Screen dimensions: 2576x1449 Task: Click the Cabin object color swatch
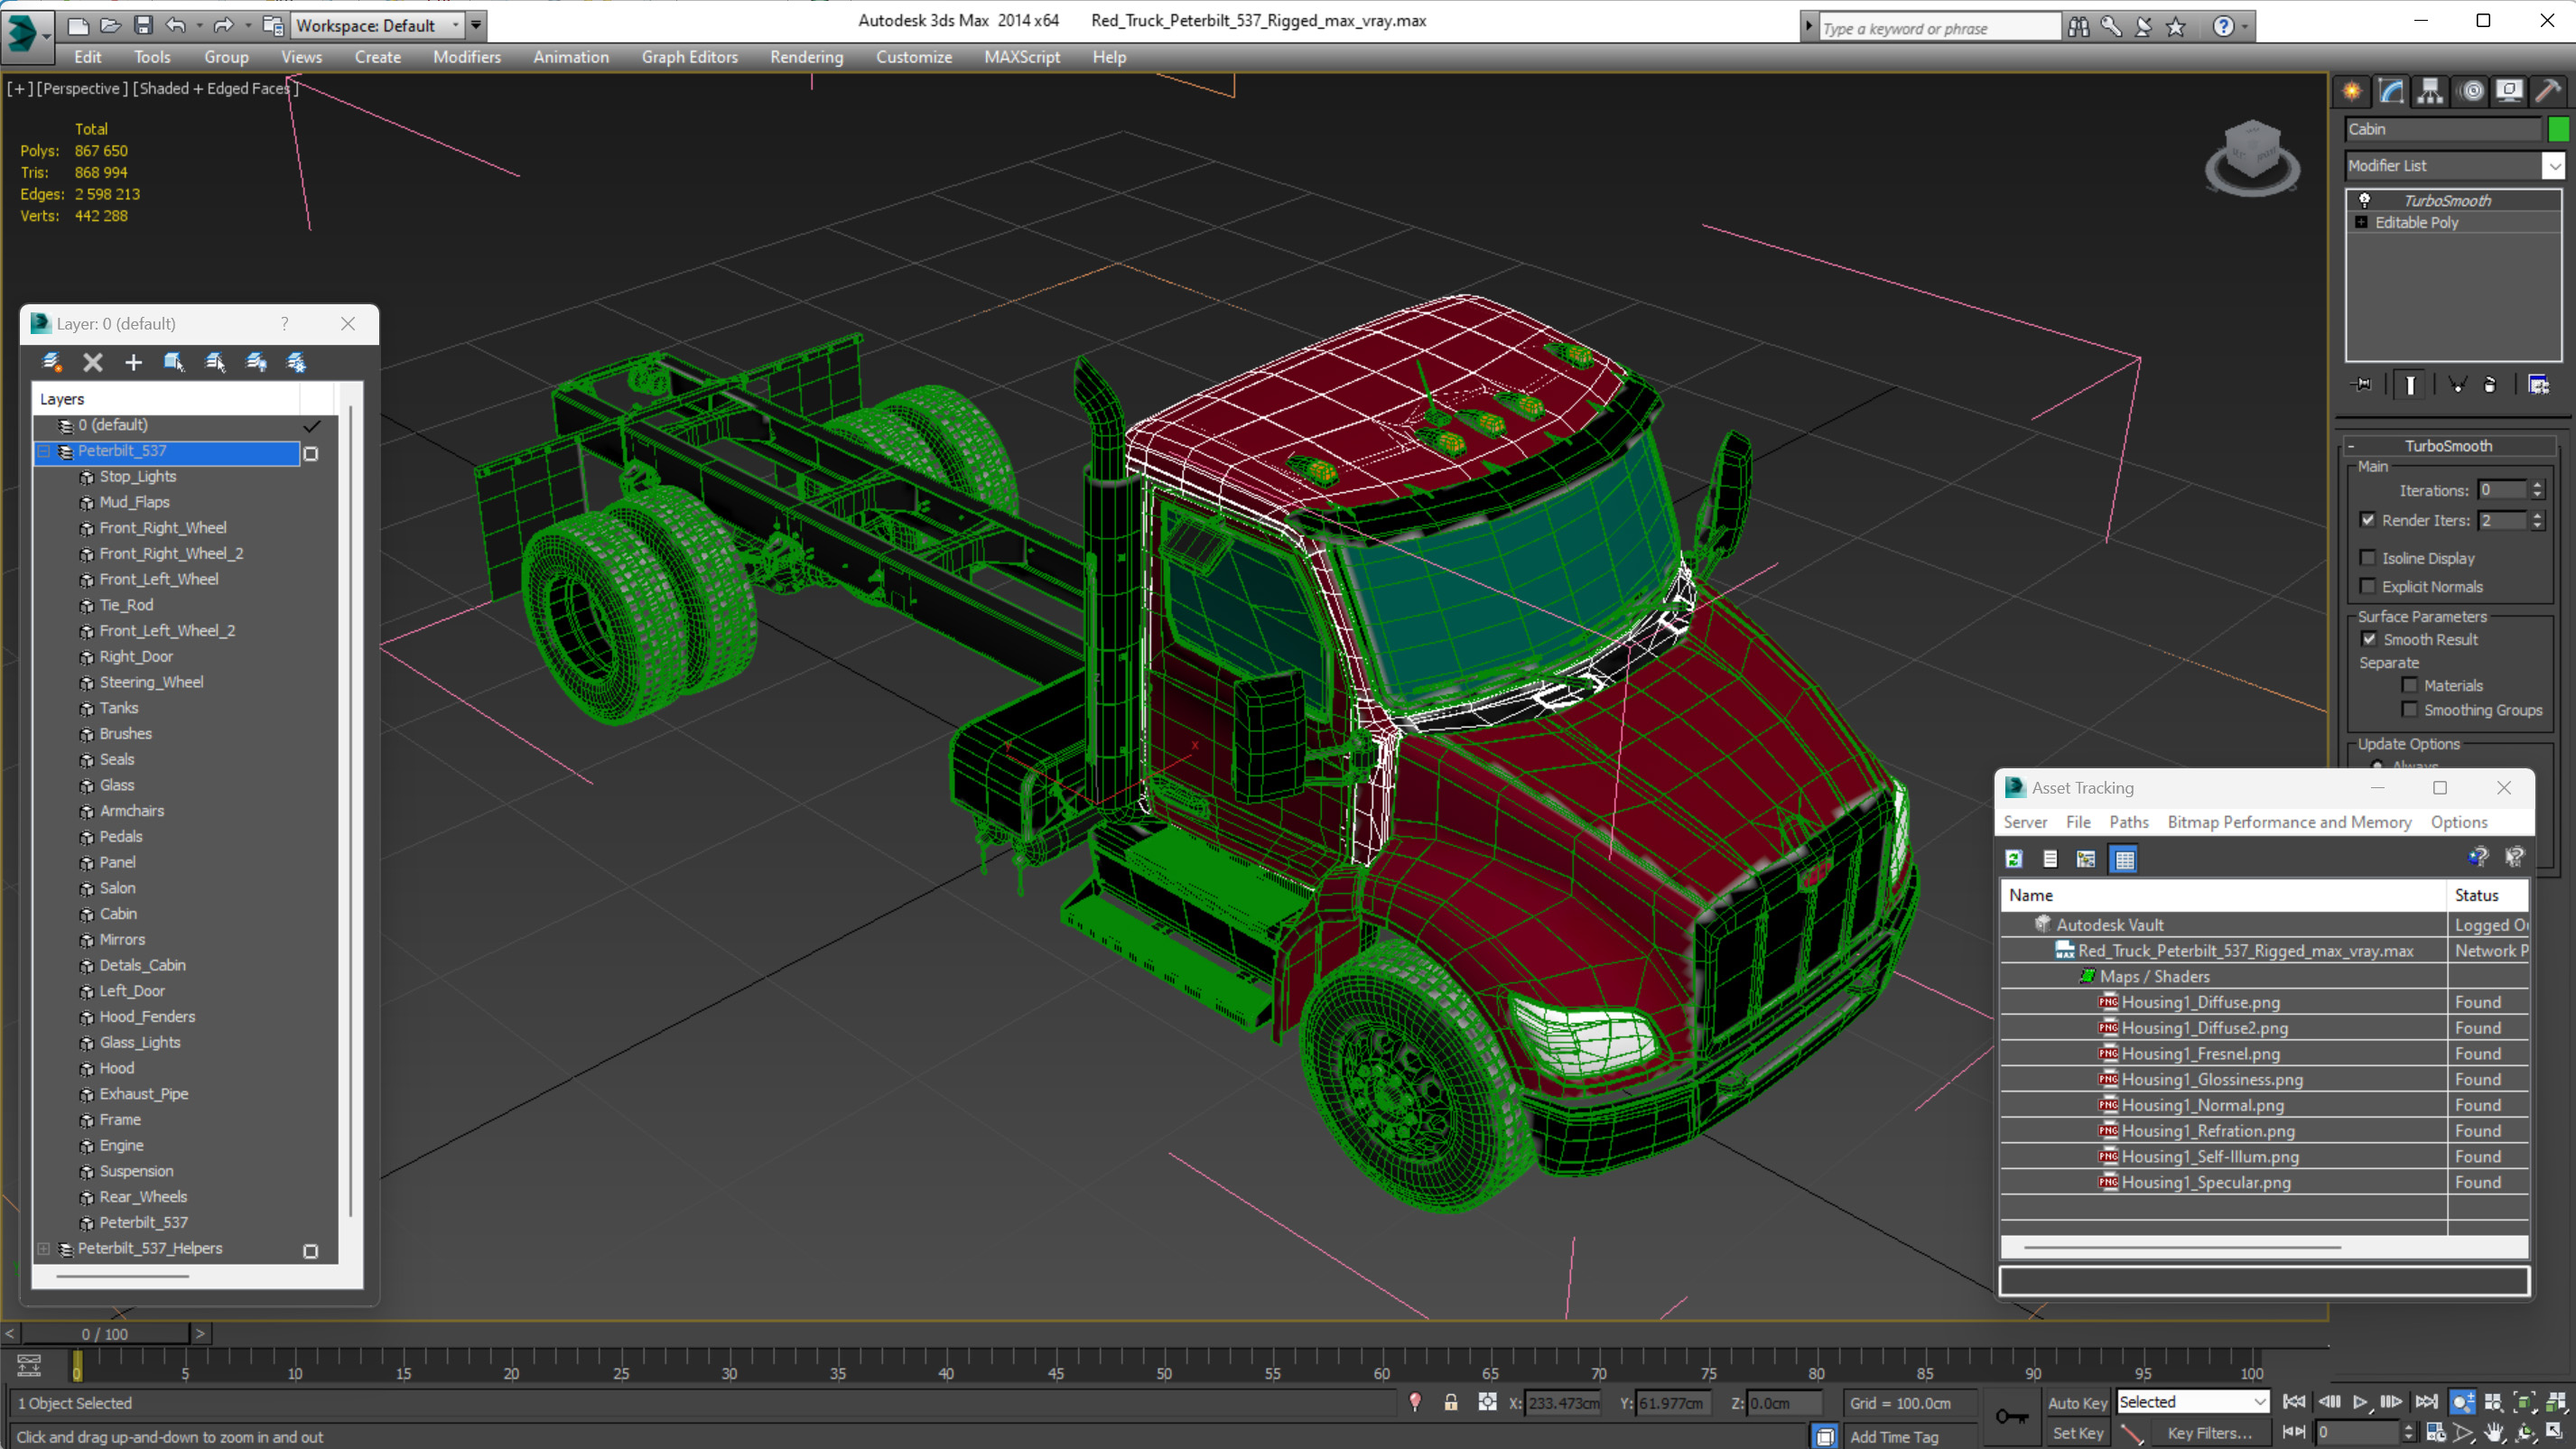(2558, 129)
